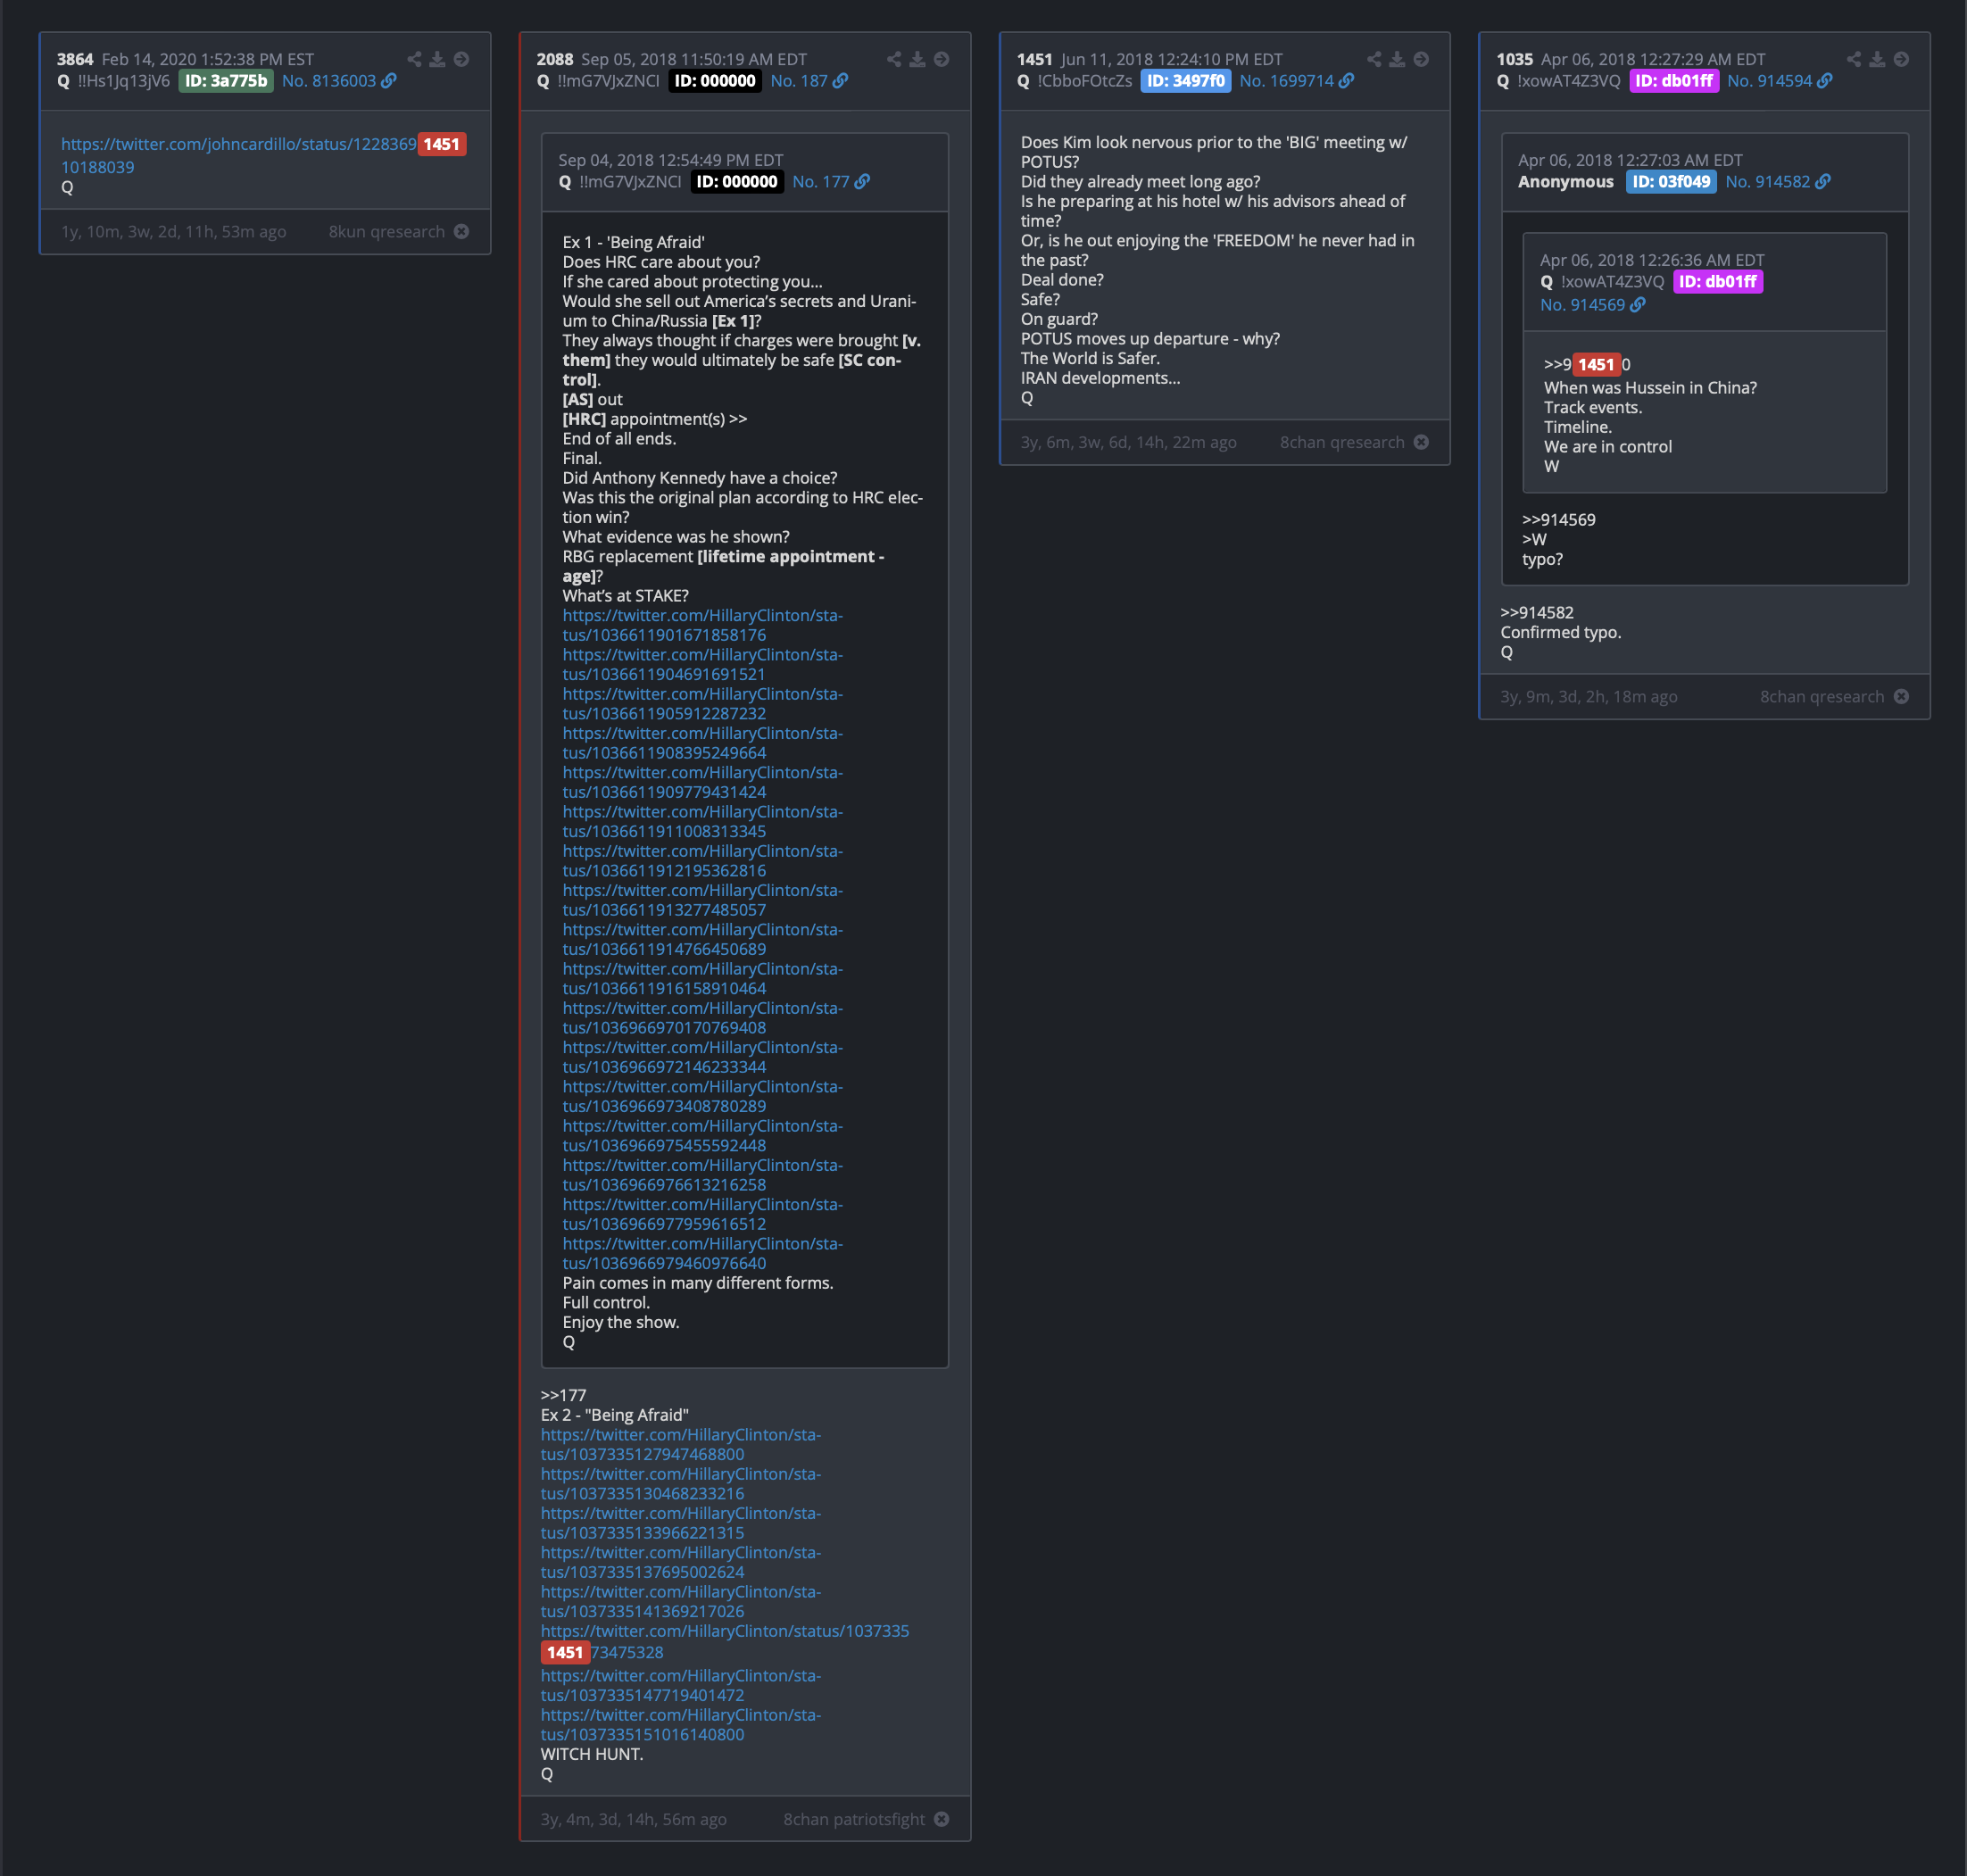The height and width of the screenshot is (1876, 1967).
Task: Open HillaryClinton status 1037335133966221315 link
Action: tap(681, 1523)
